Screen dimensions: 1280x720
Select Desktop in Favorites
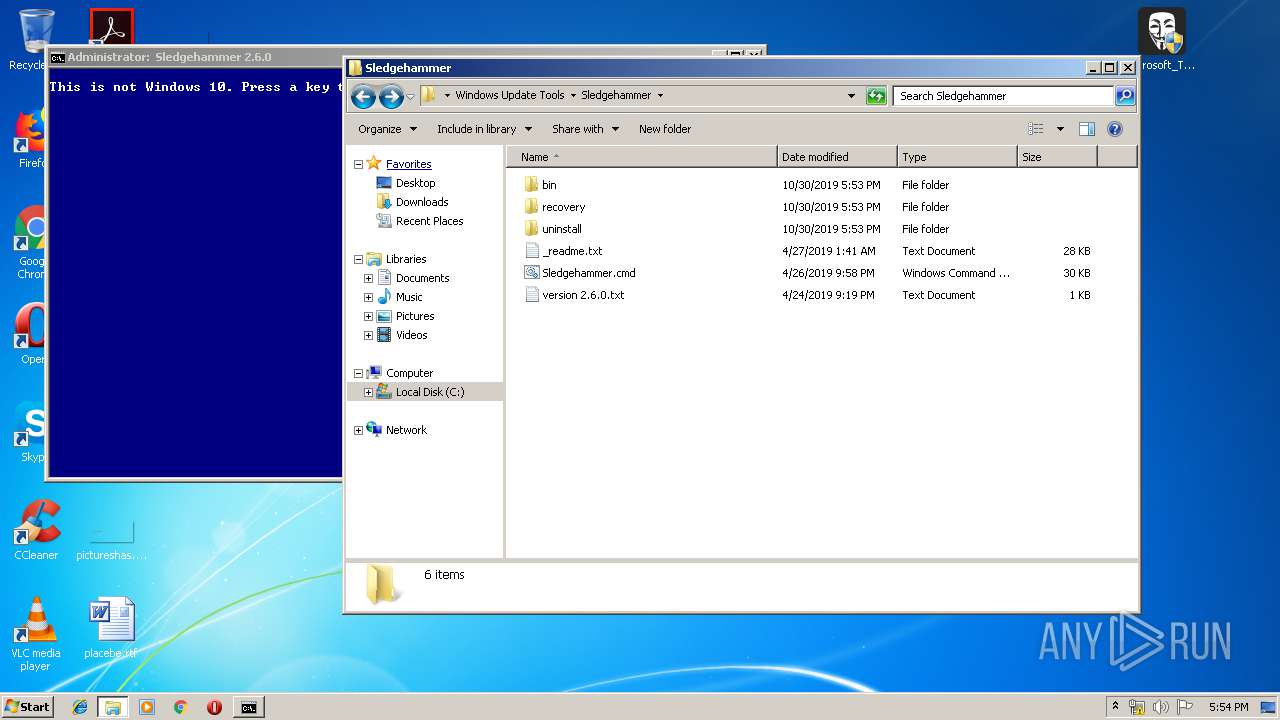[x=415, y=183]
